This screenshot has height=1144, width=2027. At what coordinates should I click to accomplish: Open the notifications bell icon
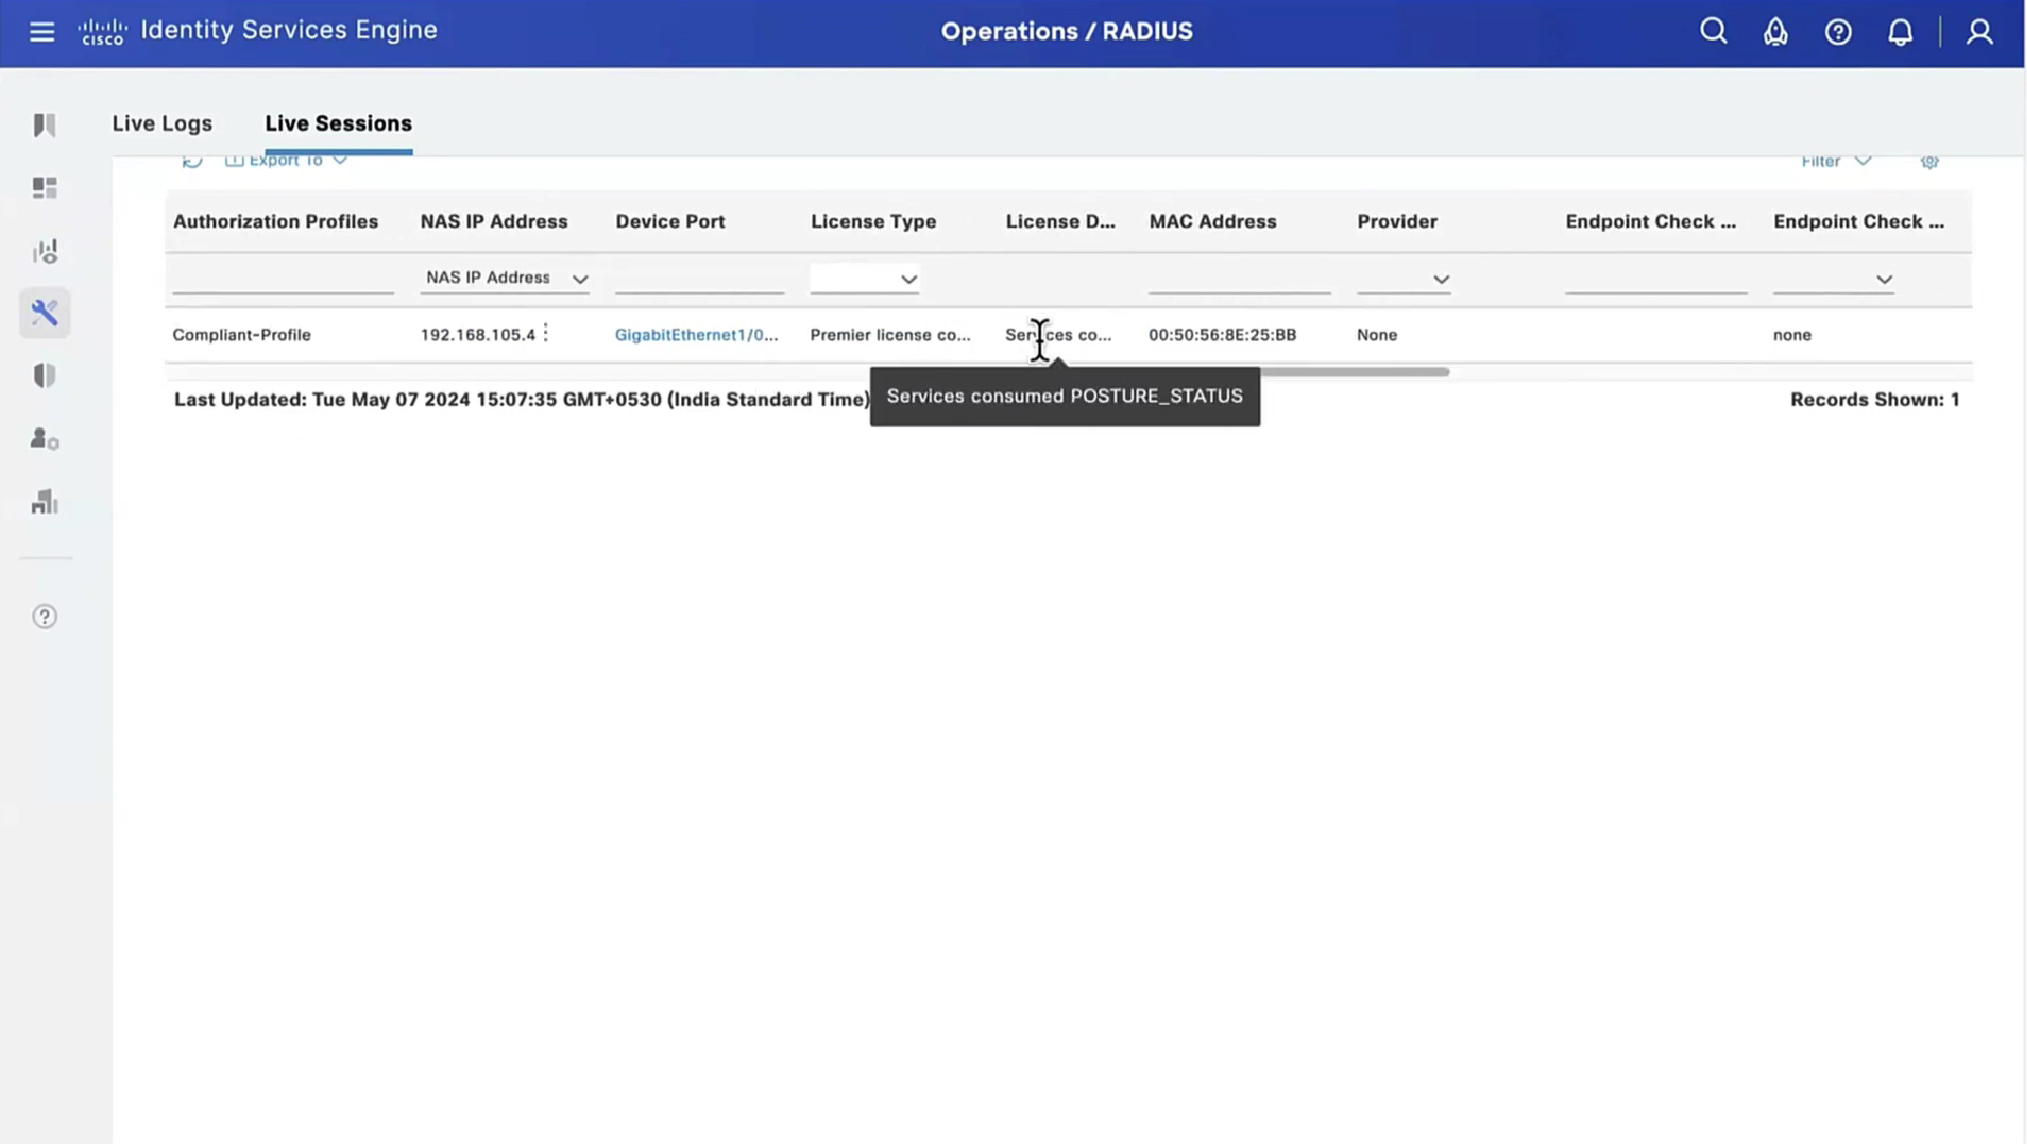pos(1900,32)
